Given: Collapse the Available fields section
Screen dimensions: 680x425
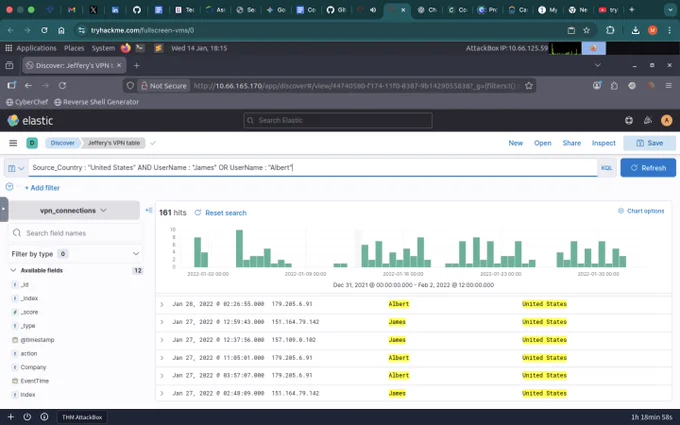Looking at the screenshot, I should pos(13,270).
